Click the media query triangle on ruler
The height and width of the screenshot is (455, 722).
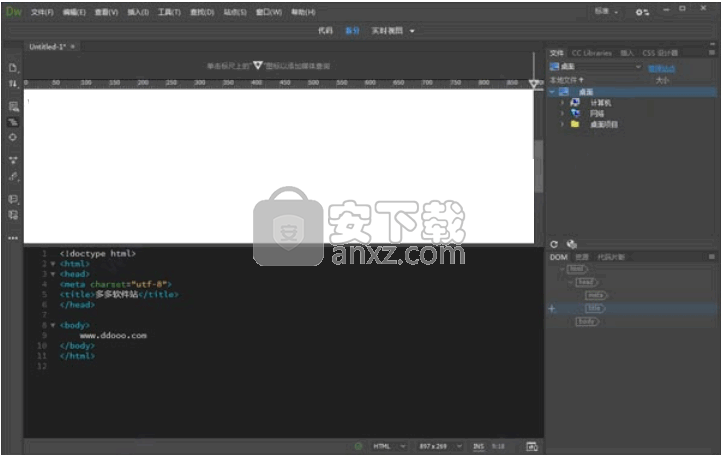257,65
